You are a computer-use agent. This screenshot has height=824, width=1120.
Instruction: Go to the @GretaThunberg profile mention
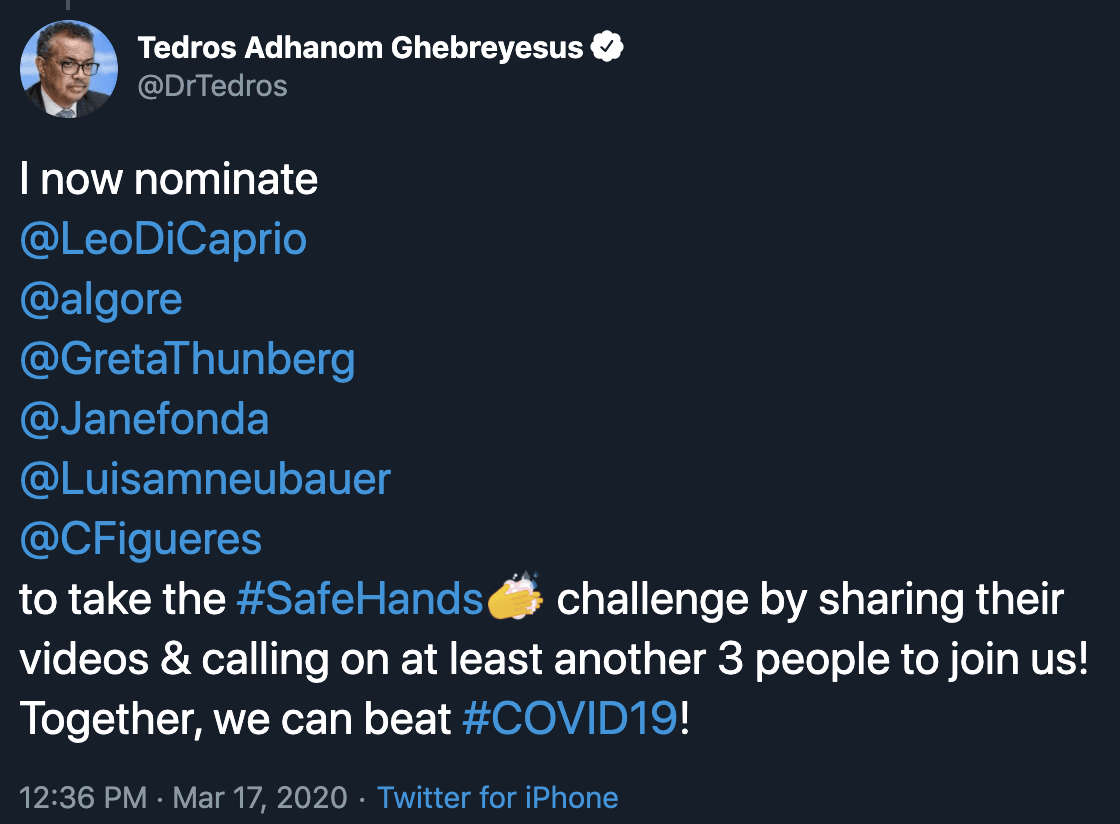[187, 360]
